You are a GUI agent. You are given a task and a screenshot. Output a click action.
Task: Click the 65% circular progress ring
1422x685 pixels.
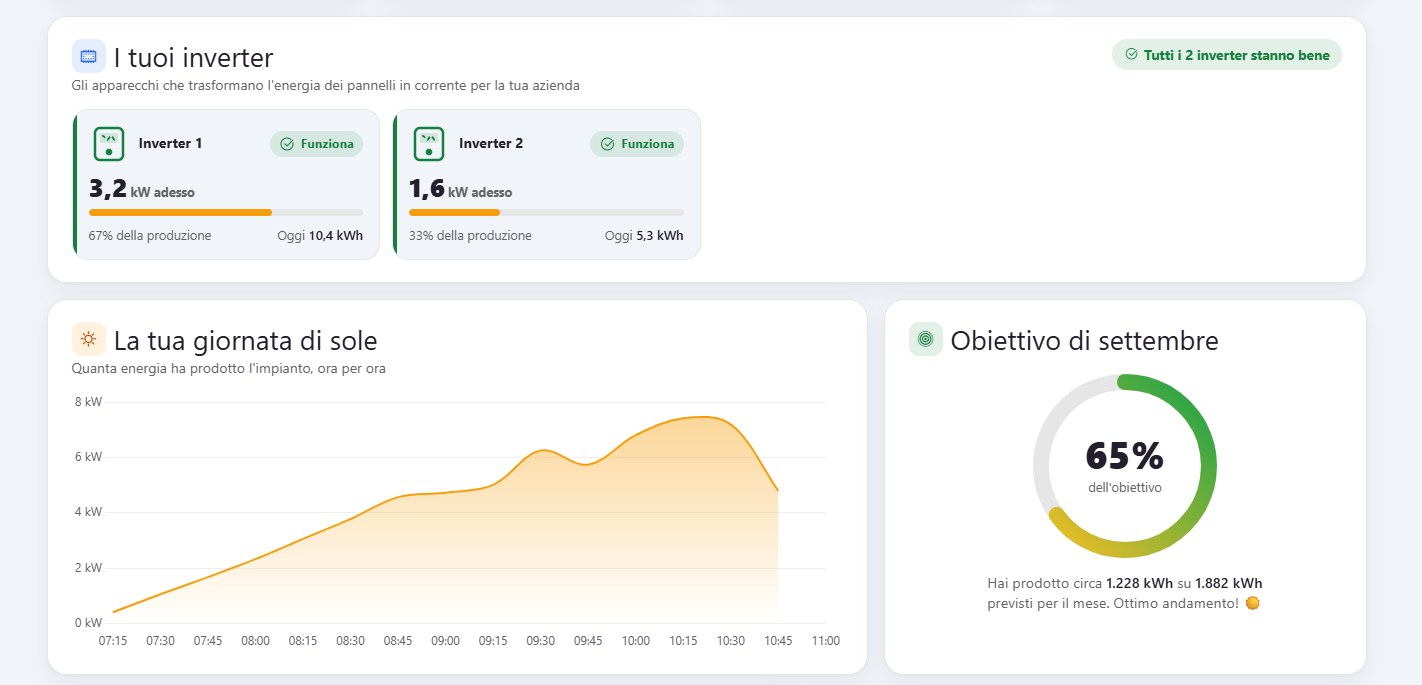(1125, 466)
